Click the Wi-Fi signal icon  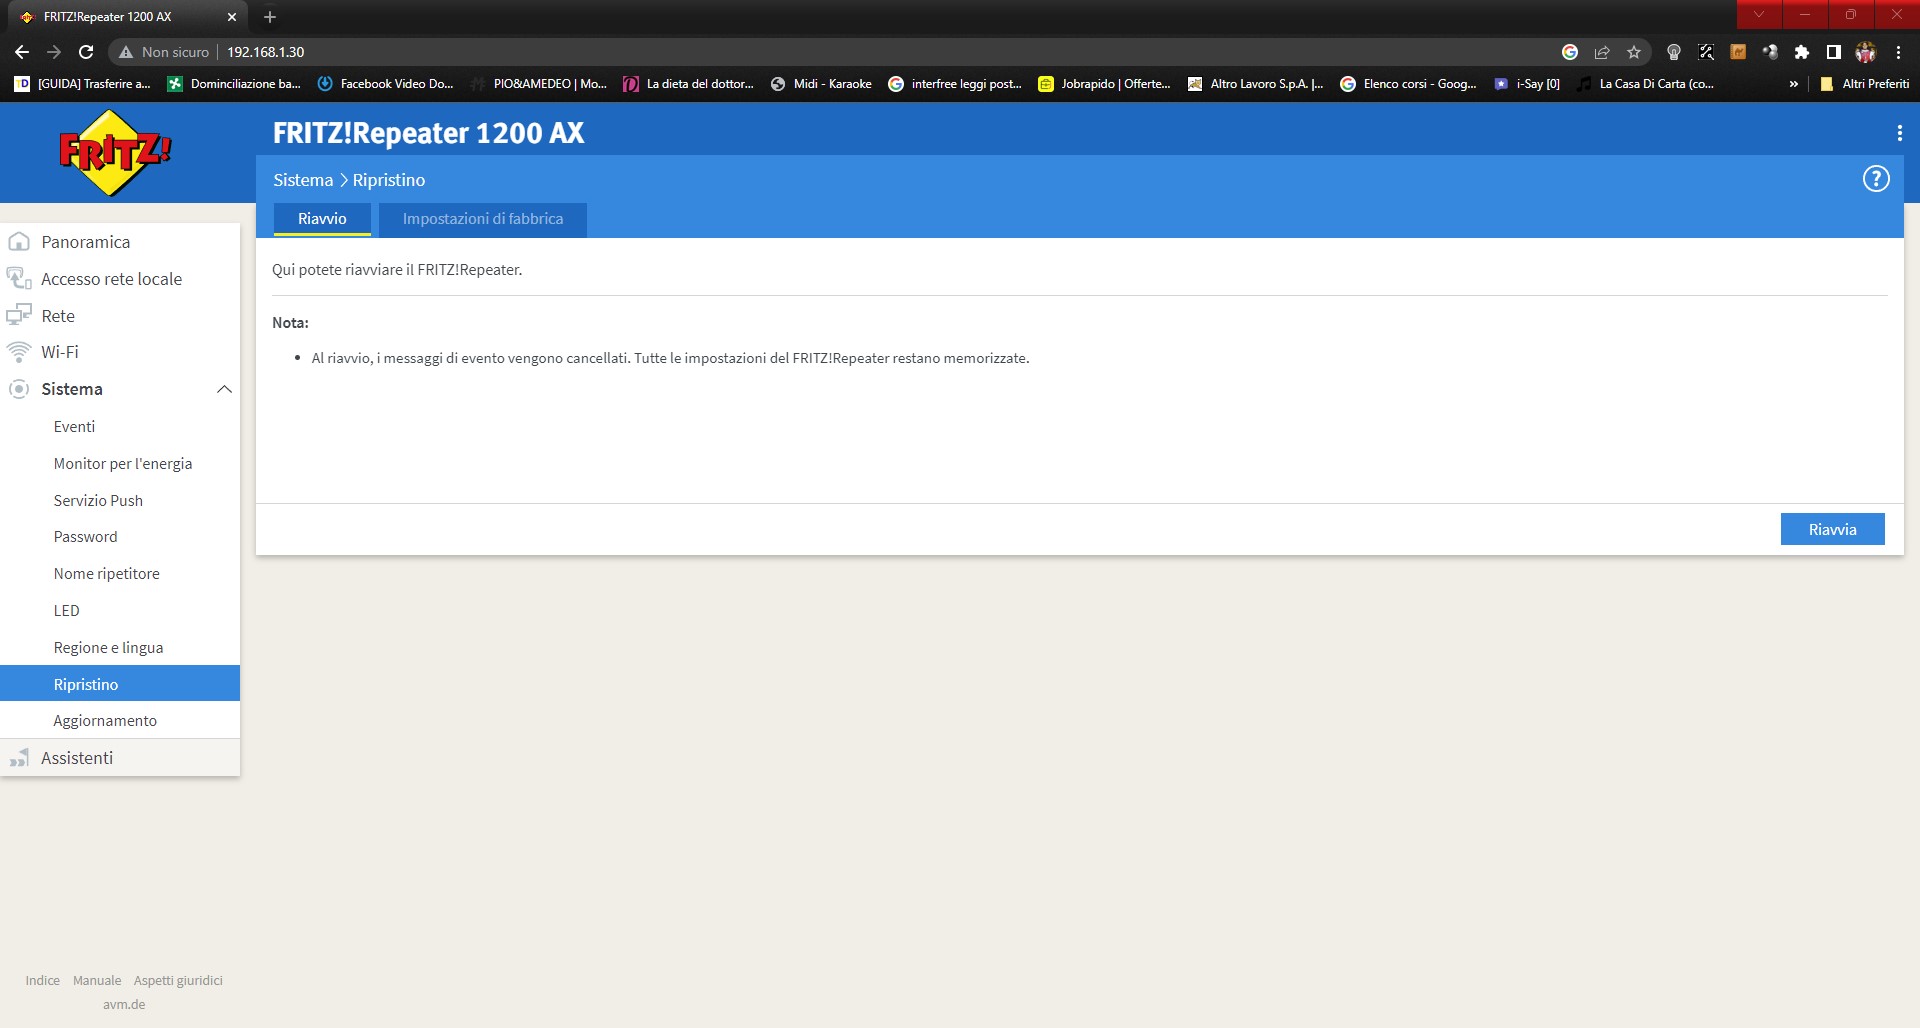[19, 352]
